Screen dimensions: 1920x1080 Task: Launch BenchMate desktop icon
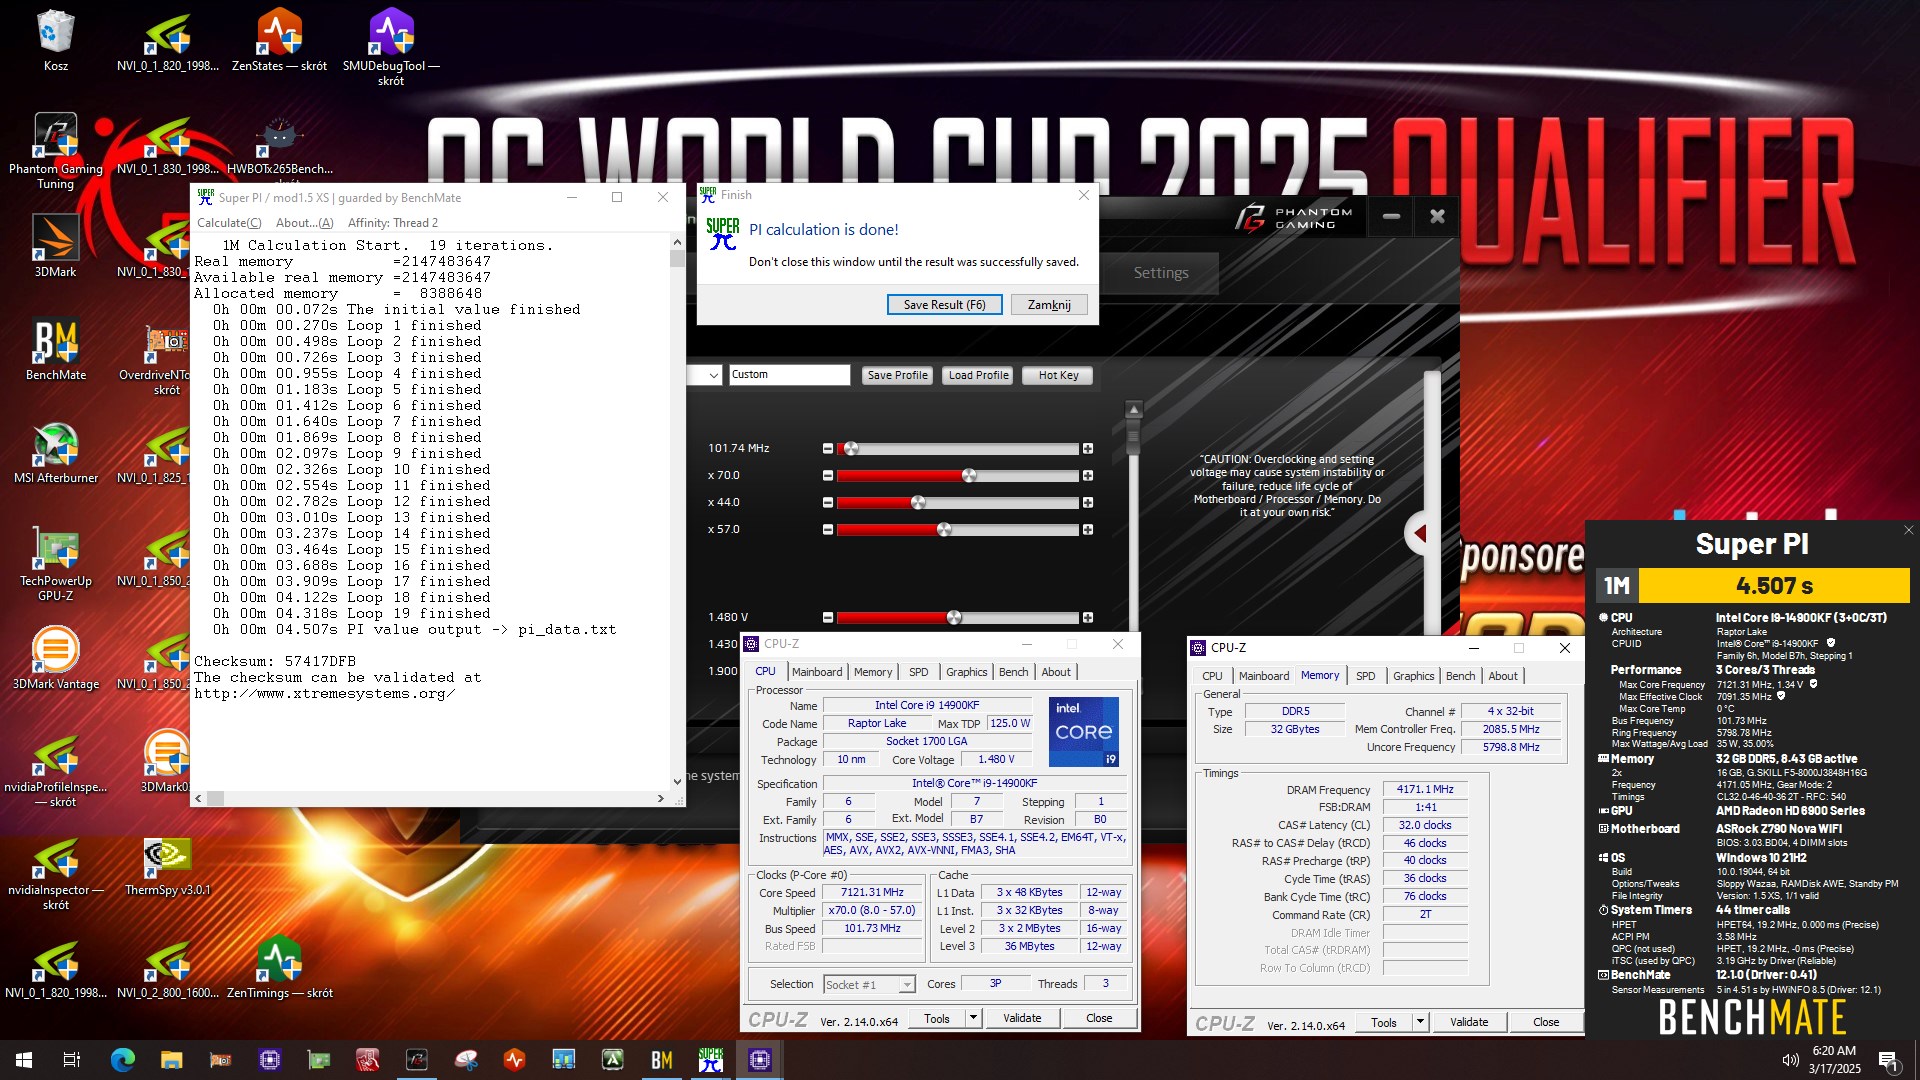[x=56, y=349]
